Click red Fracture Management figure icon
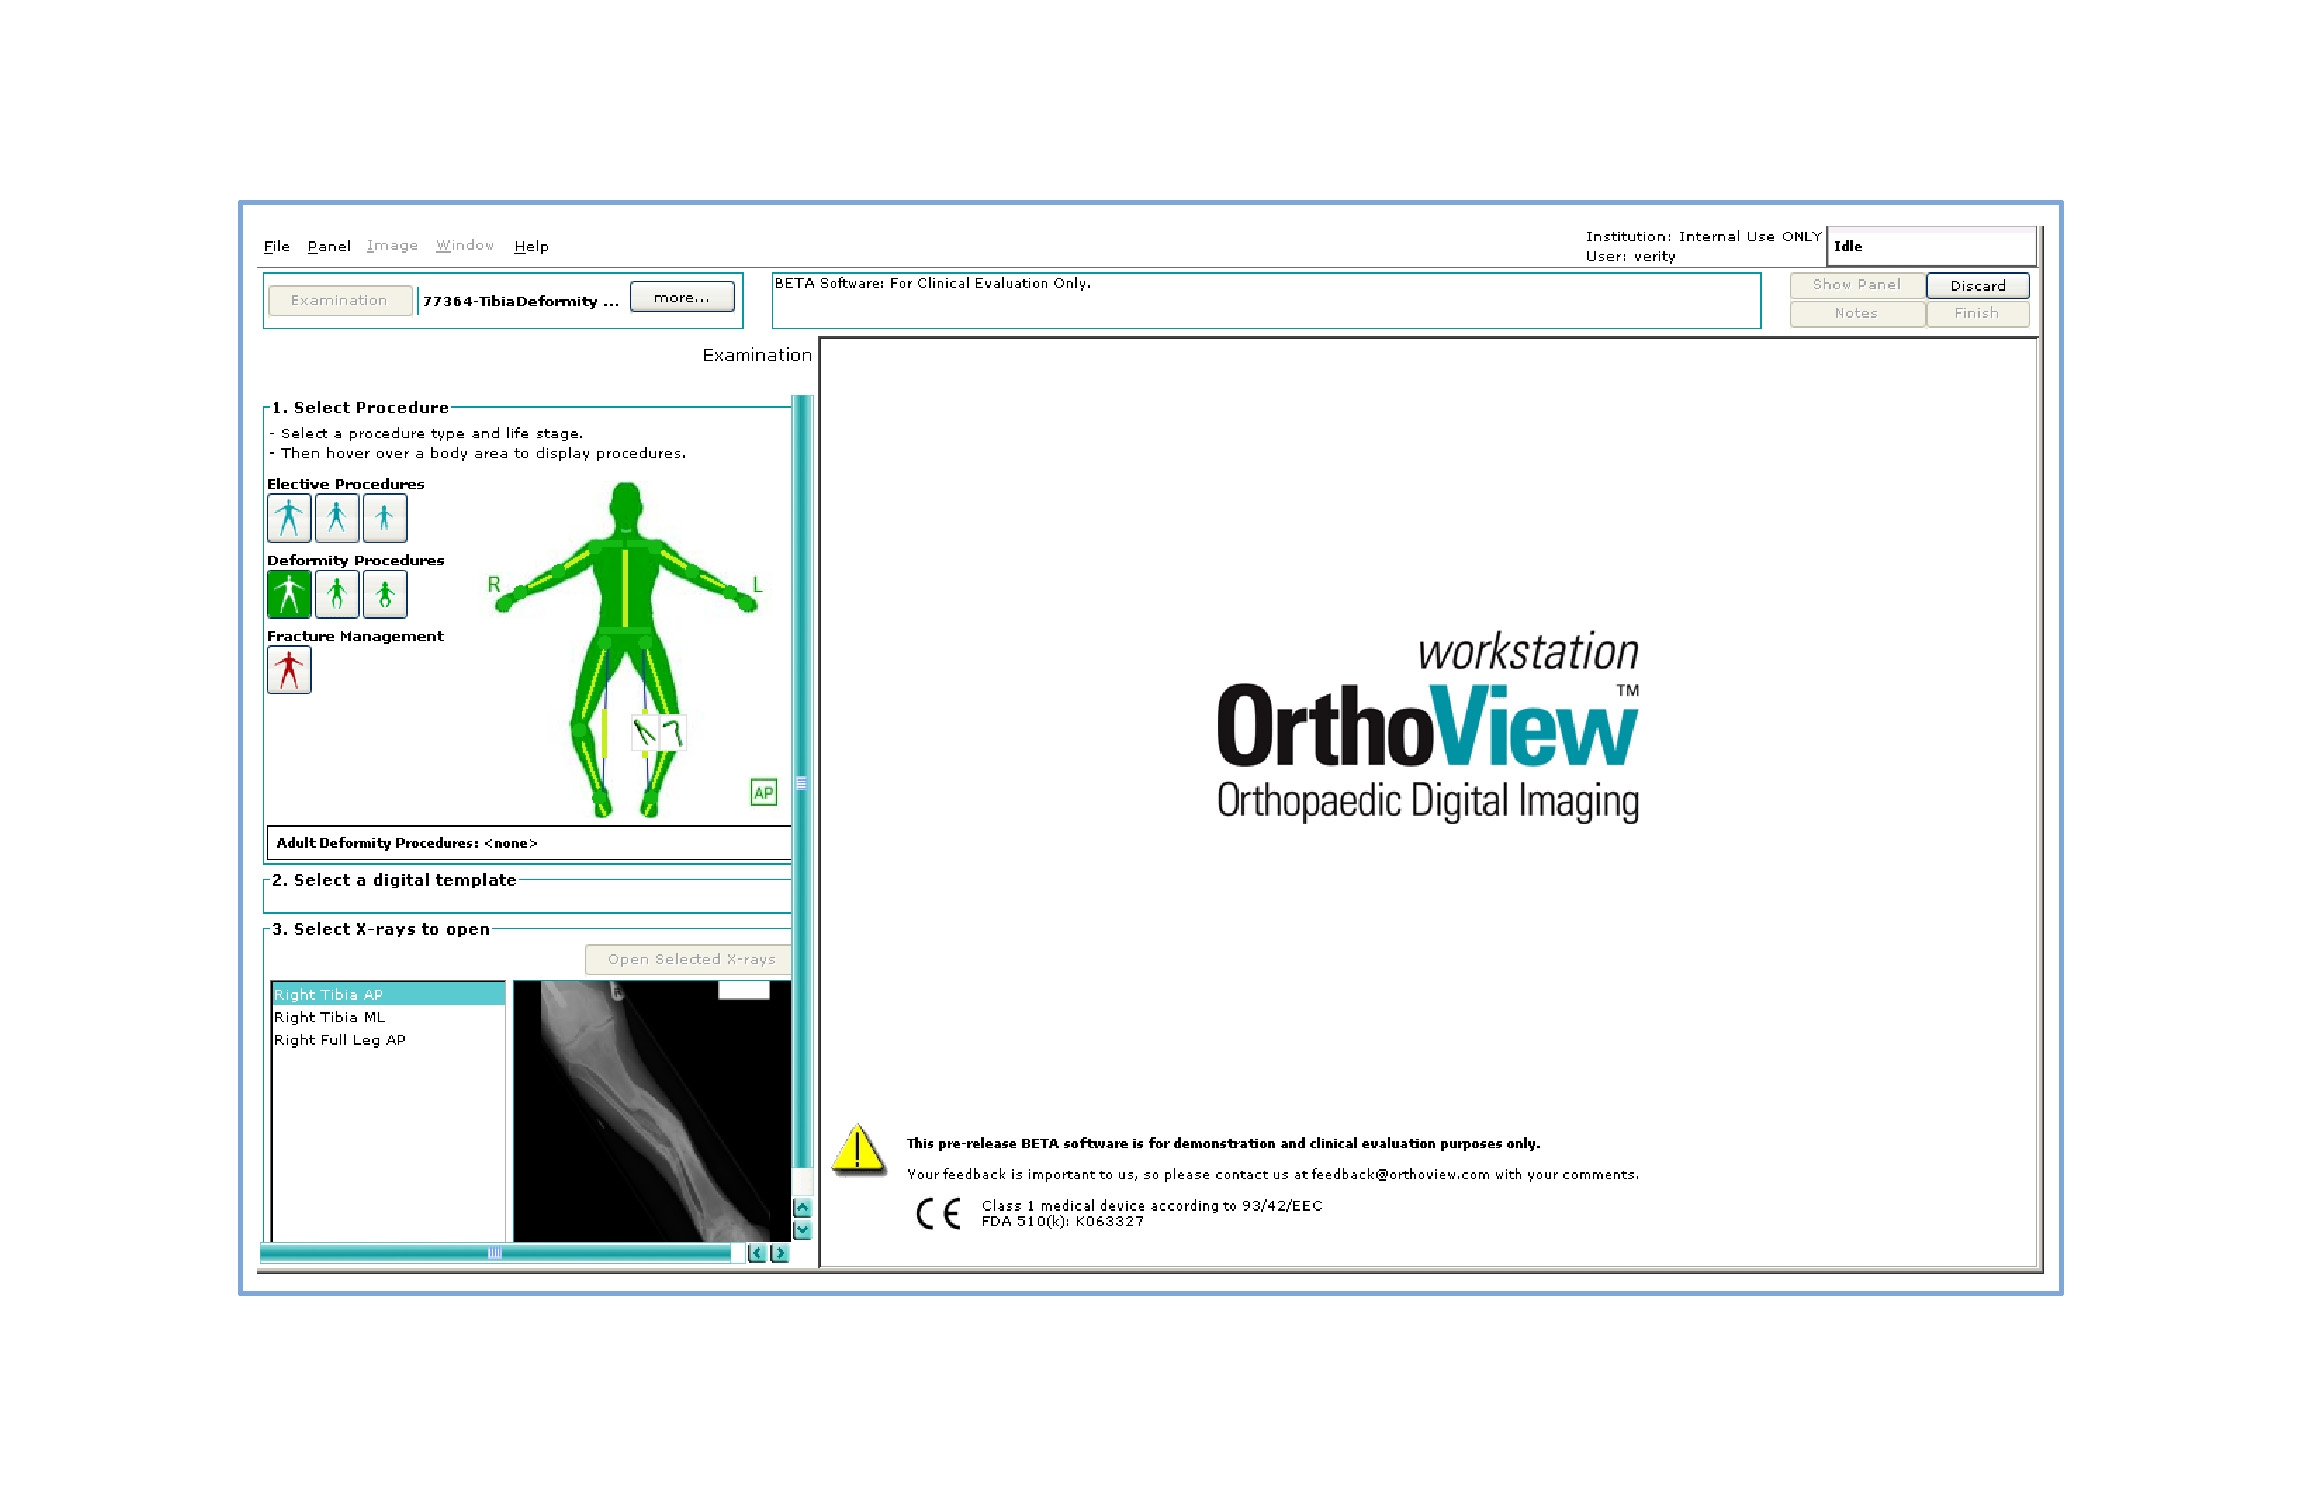 click(x=289, y=670)
